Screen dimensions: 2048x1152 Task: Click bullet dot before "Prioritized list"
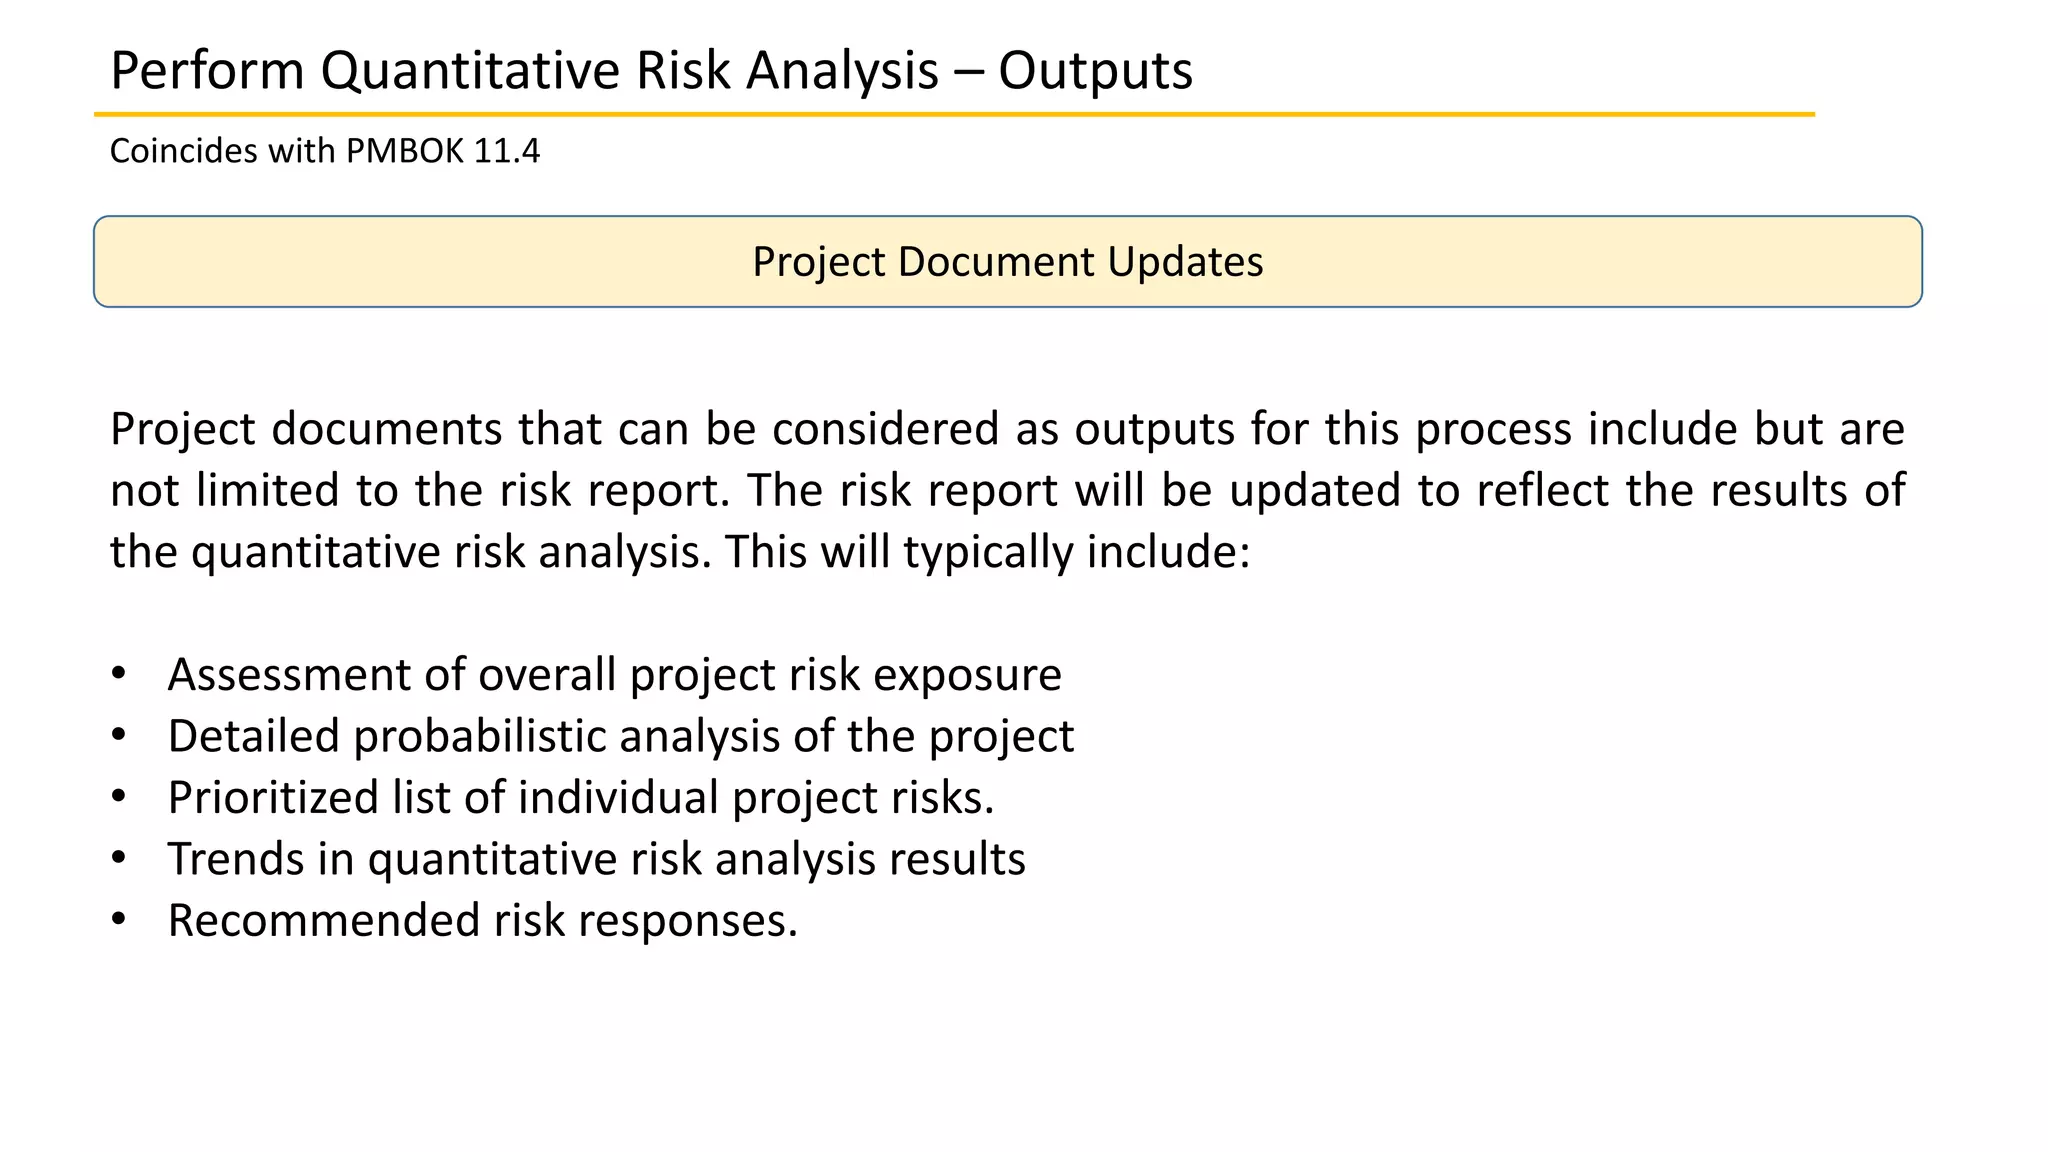tap(119, 798)
